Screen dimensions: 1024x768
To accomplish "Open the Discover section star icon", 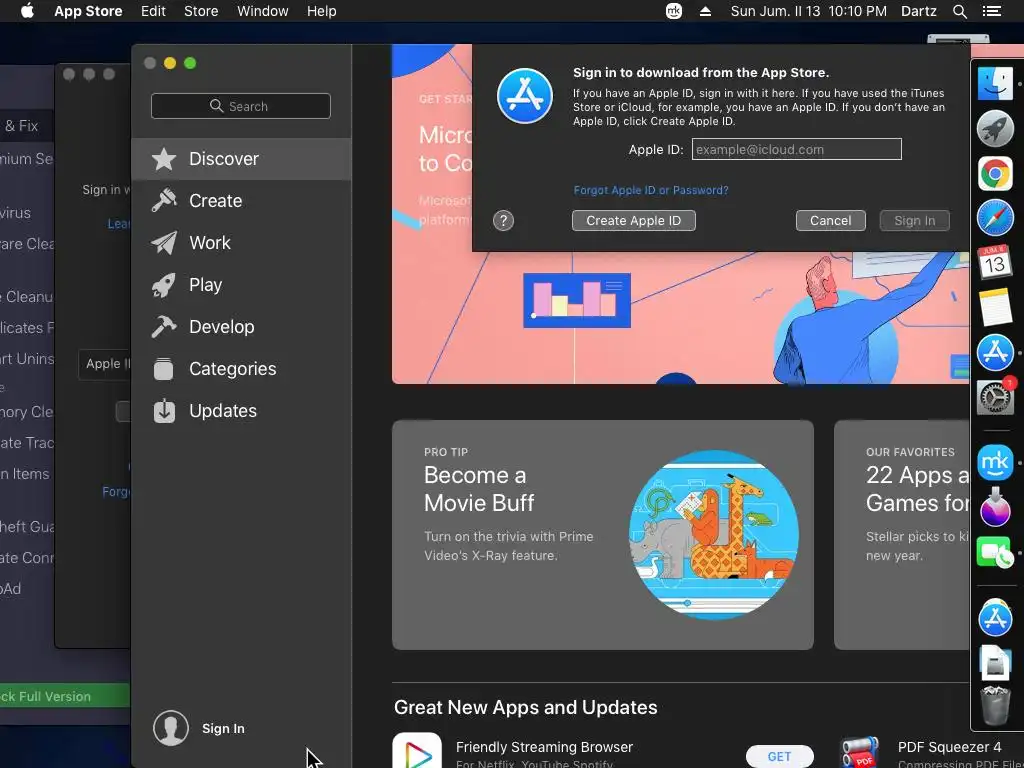I will pos(164,159).
